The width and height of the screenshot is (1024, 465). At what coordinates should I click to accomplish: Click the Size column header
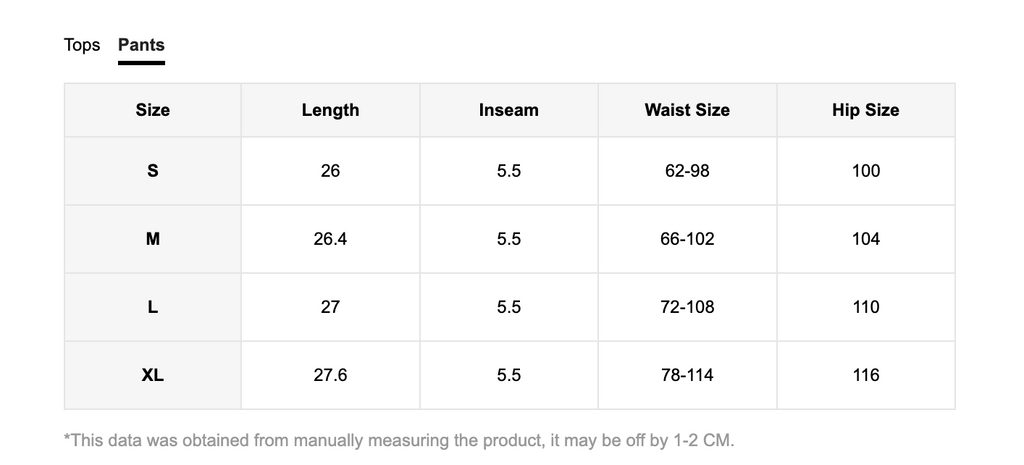153,110
